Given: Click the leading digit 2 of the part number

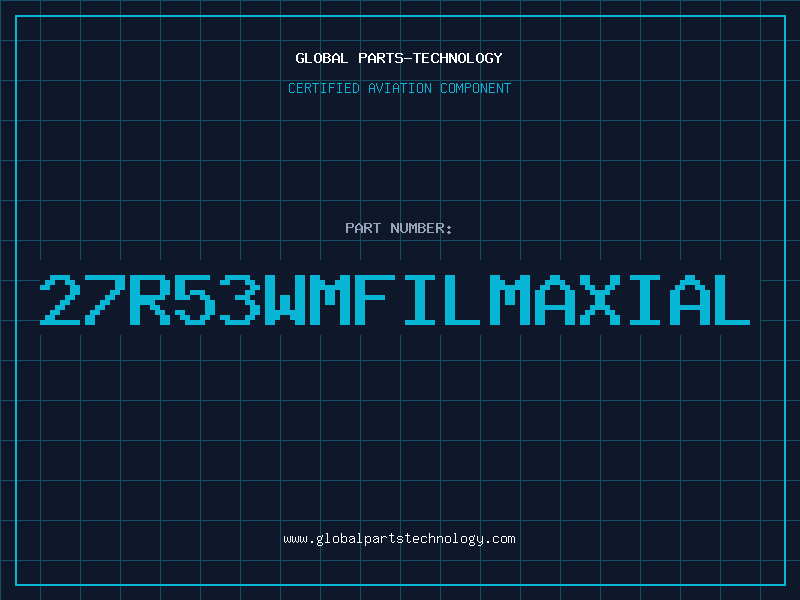Looking at the screenshot, I should tap(60, 300).
